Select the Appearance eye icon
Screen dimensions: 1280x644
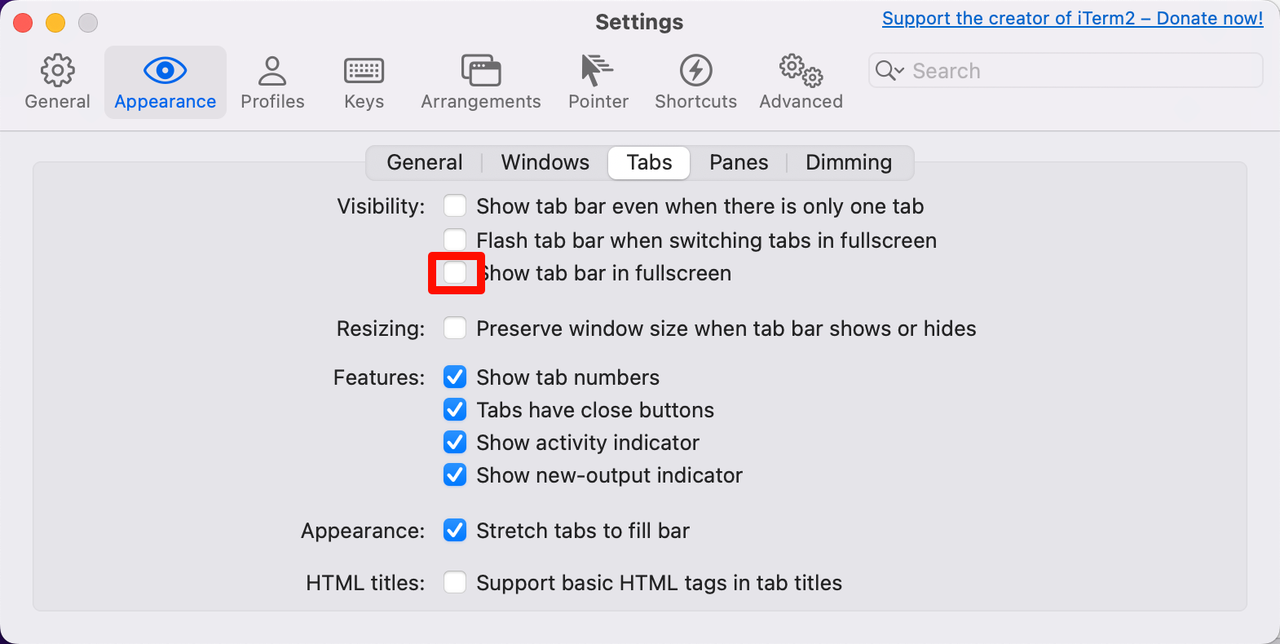coord(165,71)
